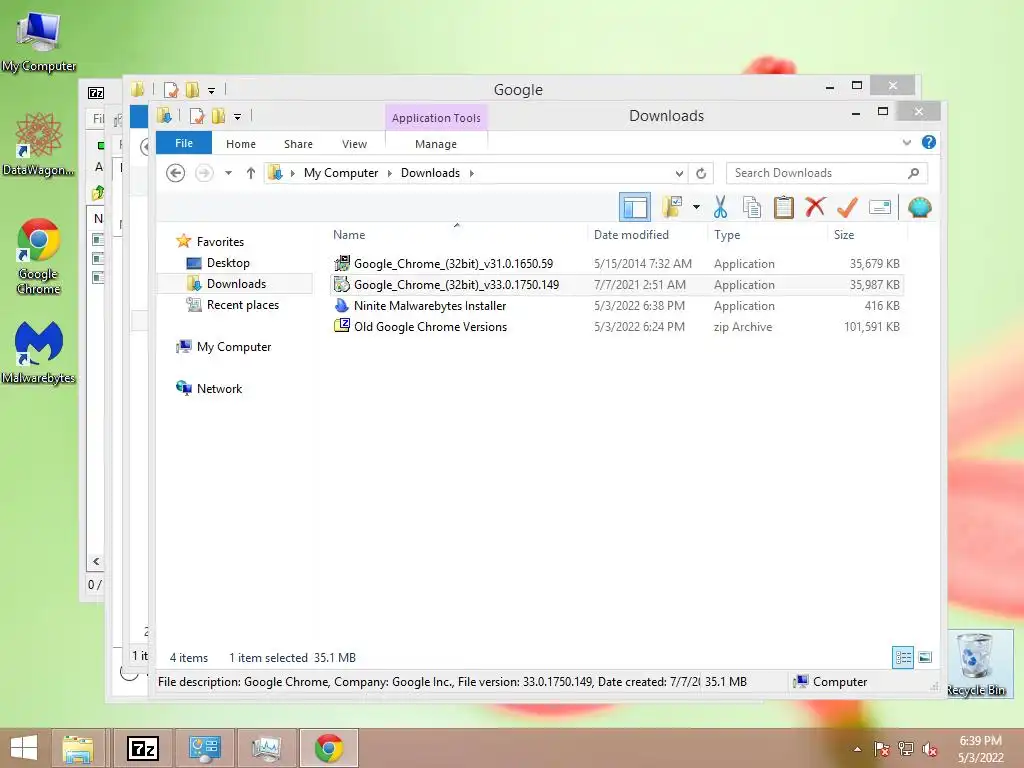Viewport: 1024px width, 768px height.
Task: Click the Google Chrome desktop shortcut
Action: (x=39, y=257)
